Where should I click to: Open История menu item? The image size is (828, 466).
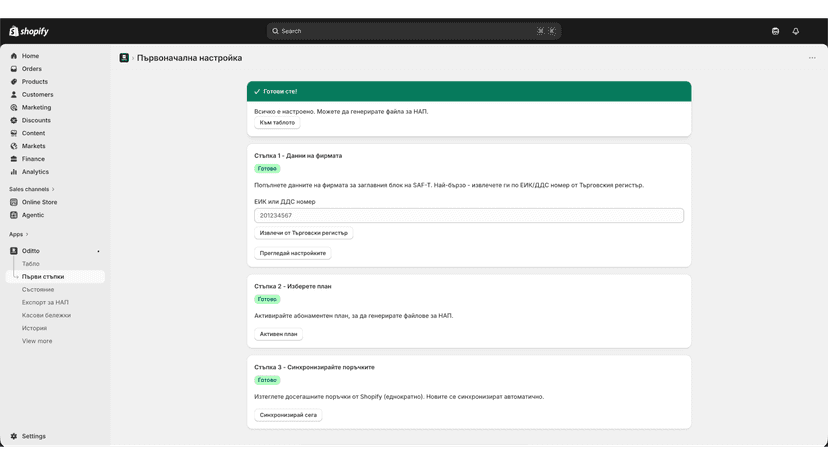click(x=34, y=328)
